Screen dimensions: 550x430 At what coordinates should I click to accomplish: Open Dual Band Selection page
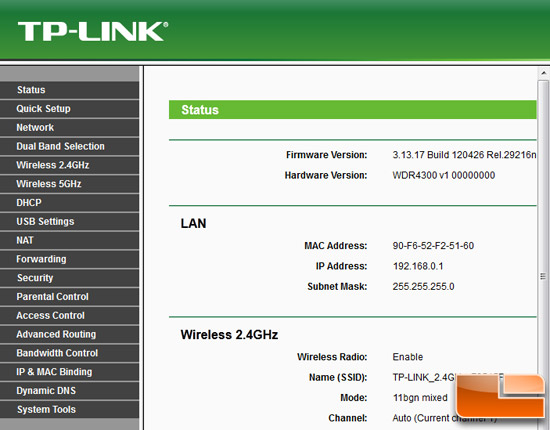[x=69, y=146]
